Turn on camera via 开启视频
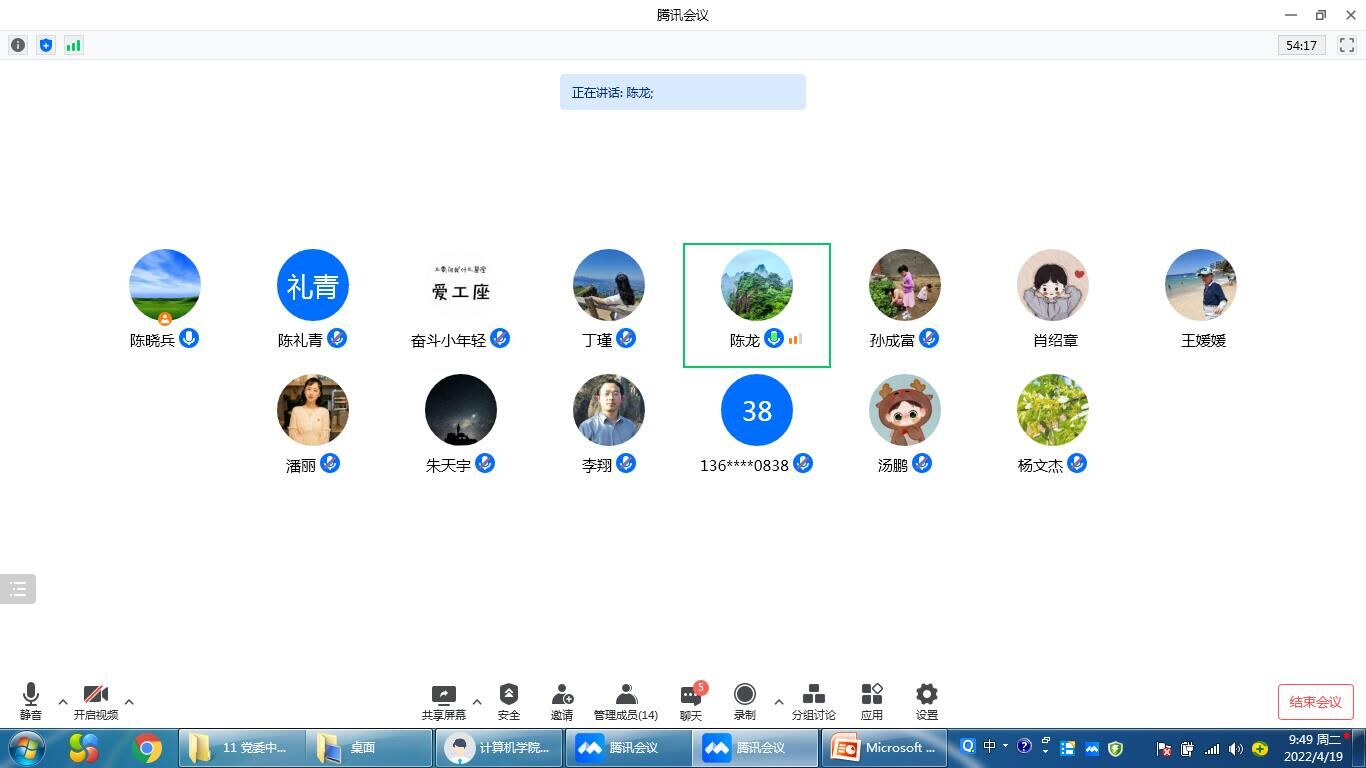This screenshot has height=768, width=1366. tap(95, 701)
